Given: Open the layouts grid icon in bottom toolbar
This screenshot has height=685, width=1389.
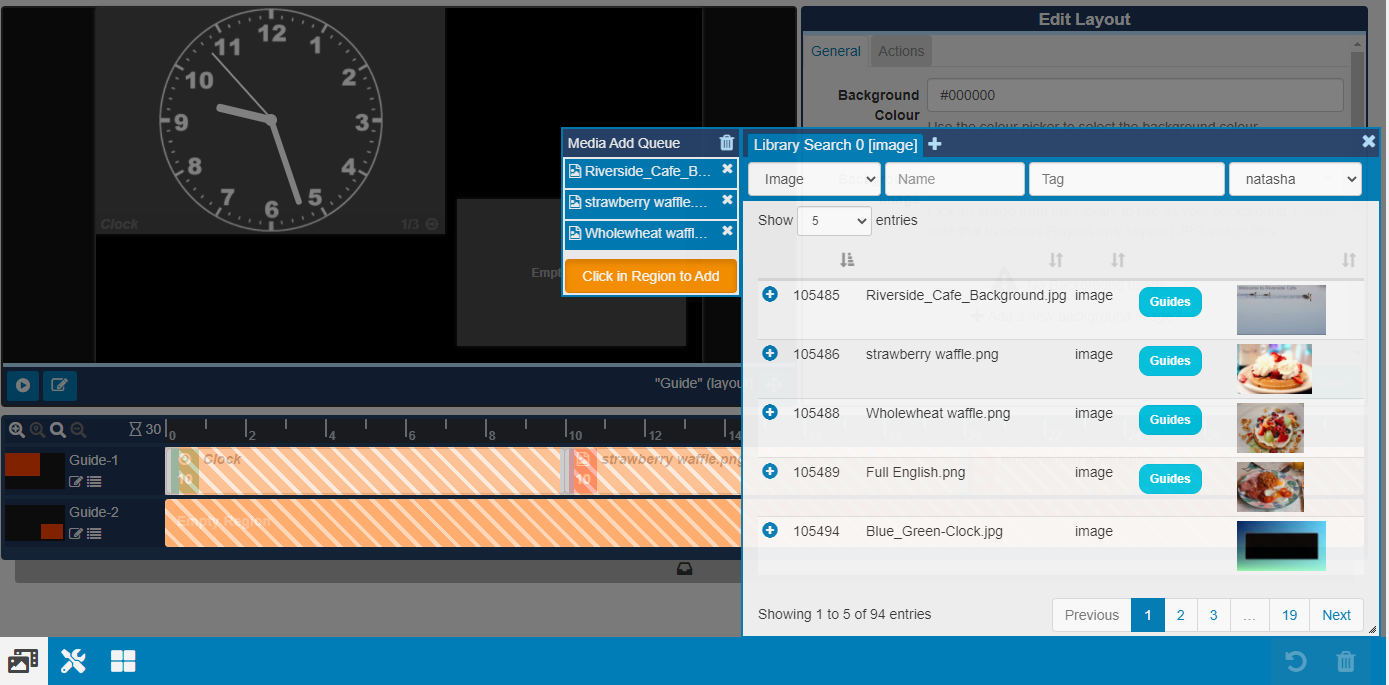Looking at the screenshot, I should click(x=123, y=661).
